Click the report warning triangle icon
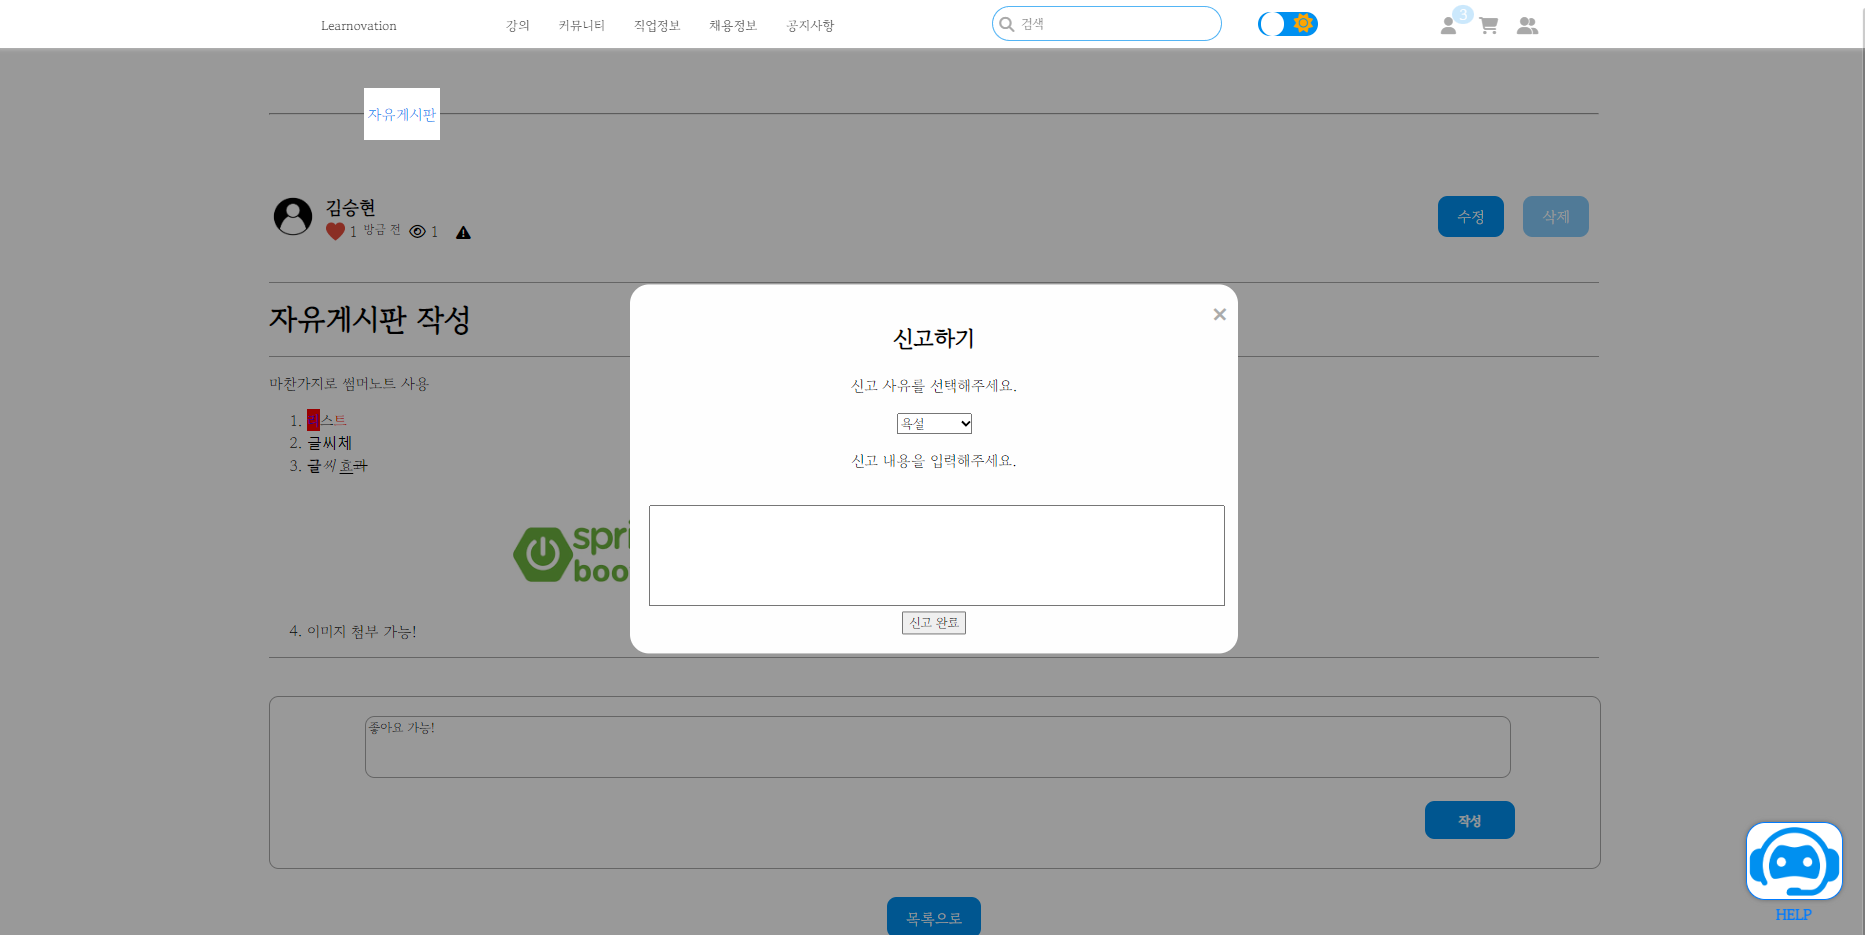 463,232
